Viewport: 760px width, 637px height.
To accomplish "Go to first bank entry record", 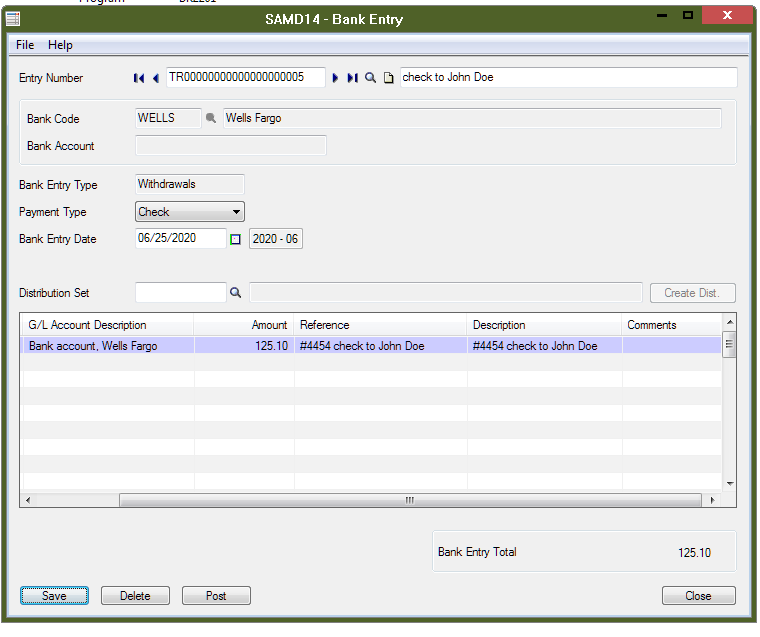I will [x=139, y=78].
